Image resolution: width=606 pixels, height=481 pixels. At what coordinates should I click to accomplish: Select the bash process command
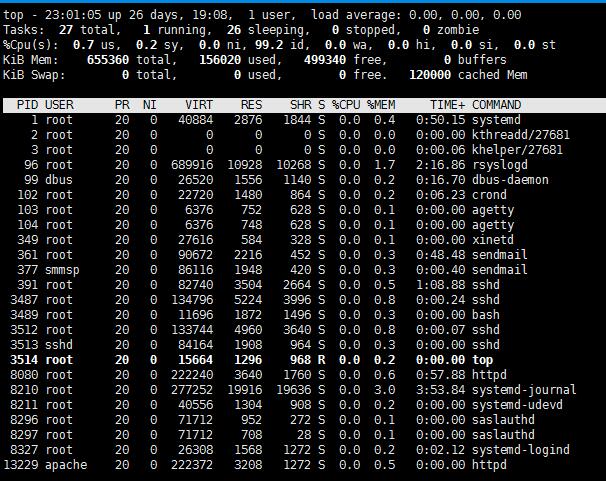(x=487, y=315)
